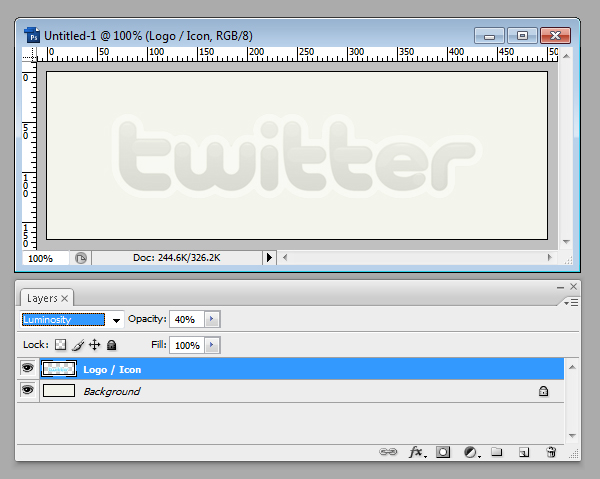The image size is (600, 479).
Task: Select the Background layer name
Action: tap(112, 391)
